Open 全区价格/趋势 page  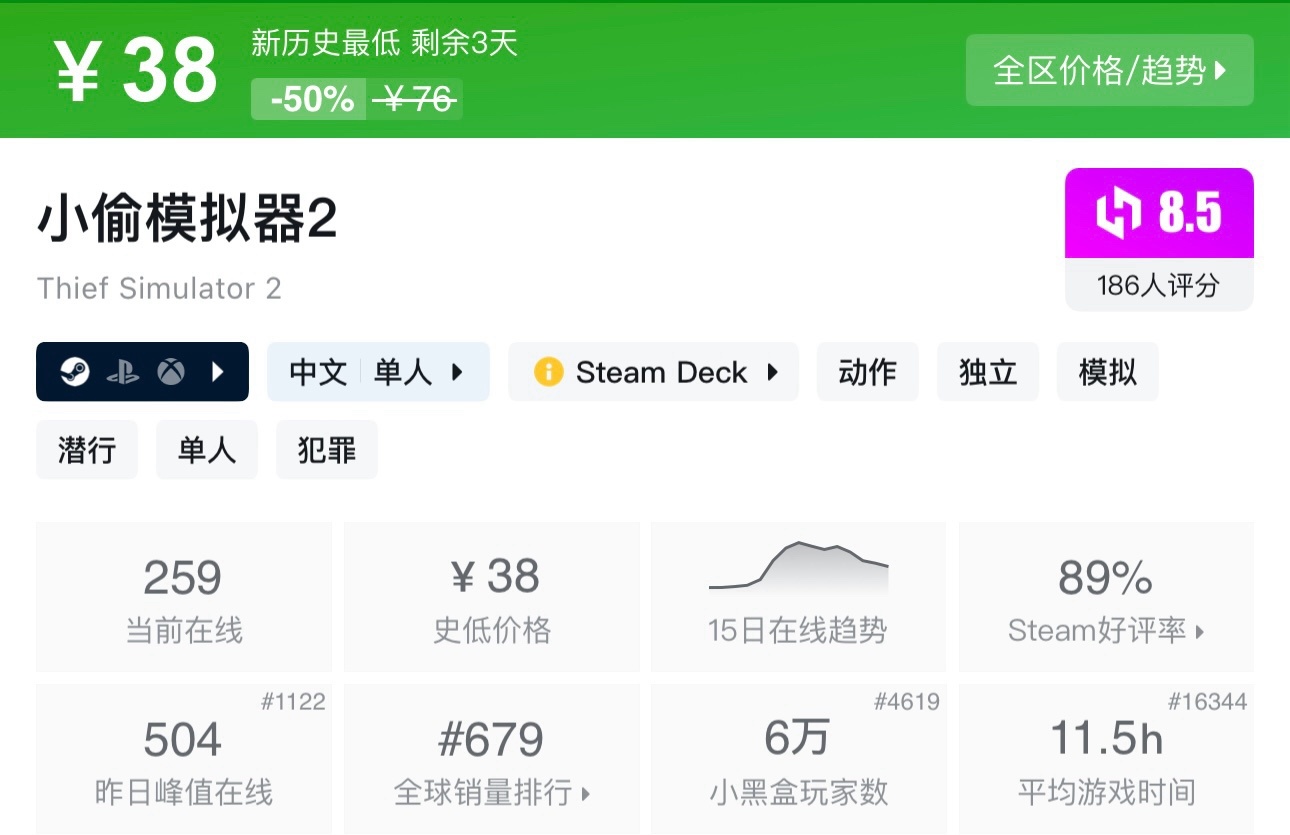coord(1108,70)
